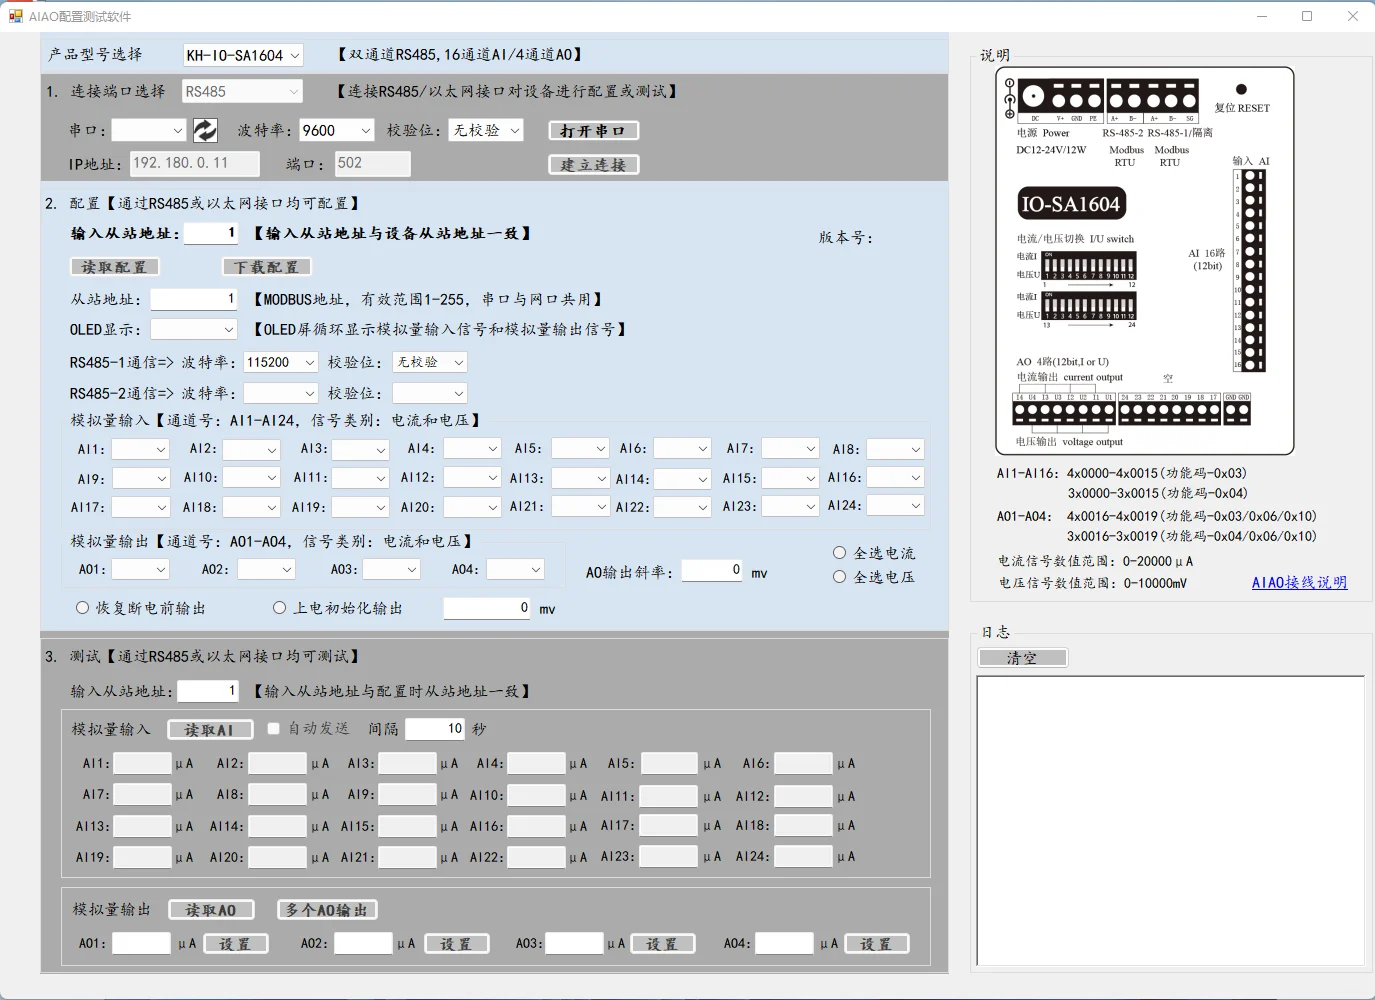Open the RS485-2 波特率 dropdown

(281, 393)
